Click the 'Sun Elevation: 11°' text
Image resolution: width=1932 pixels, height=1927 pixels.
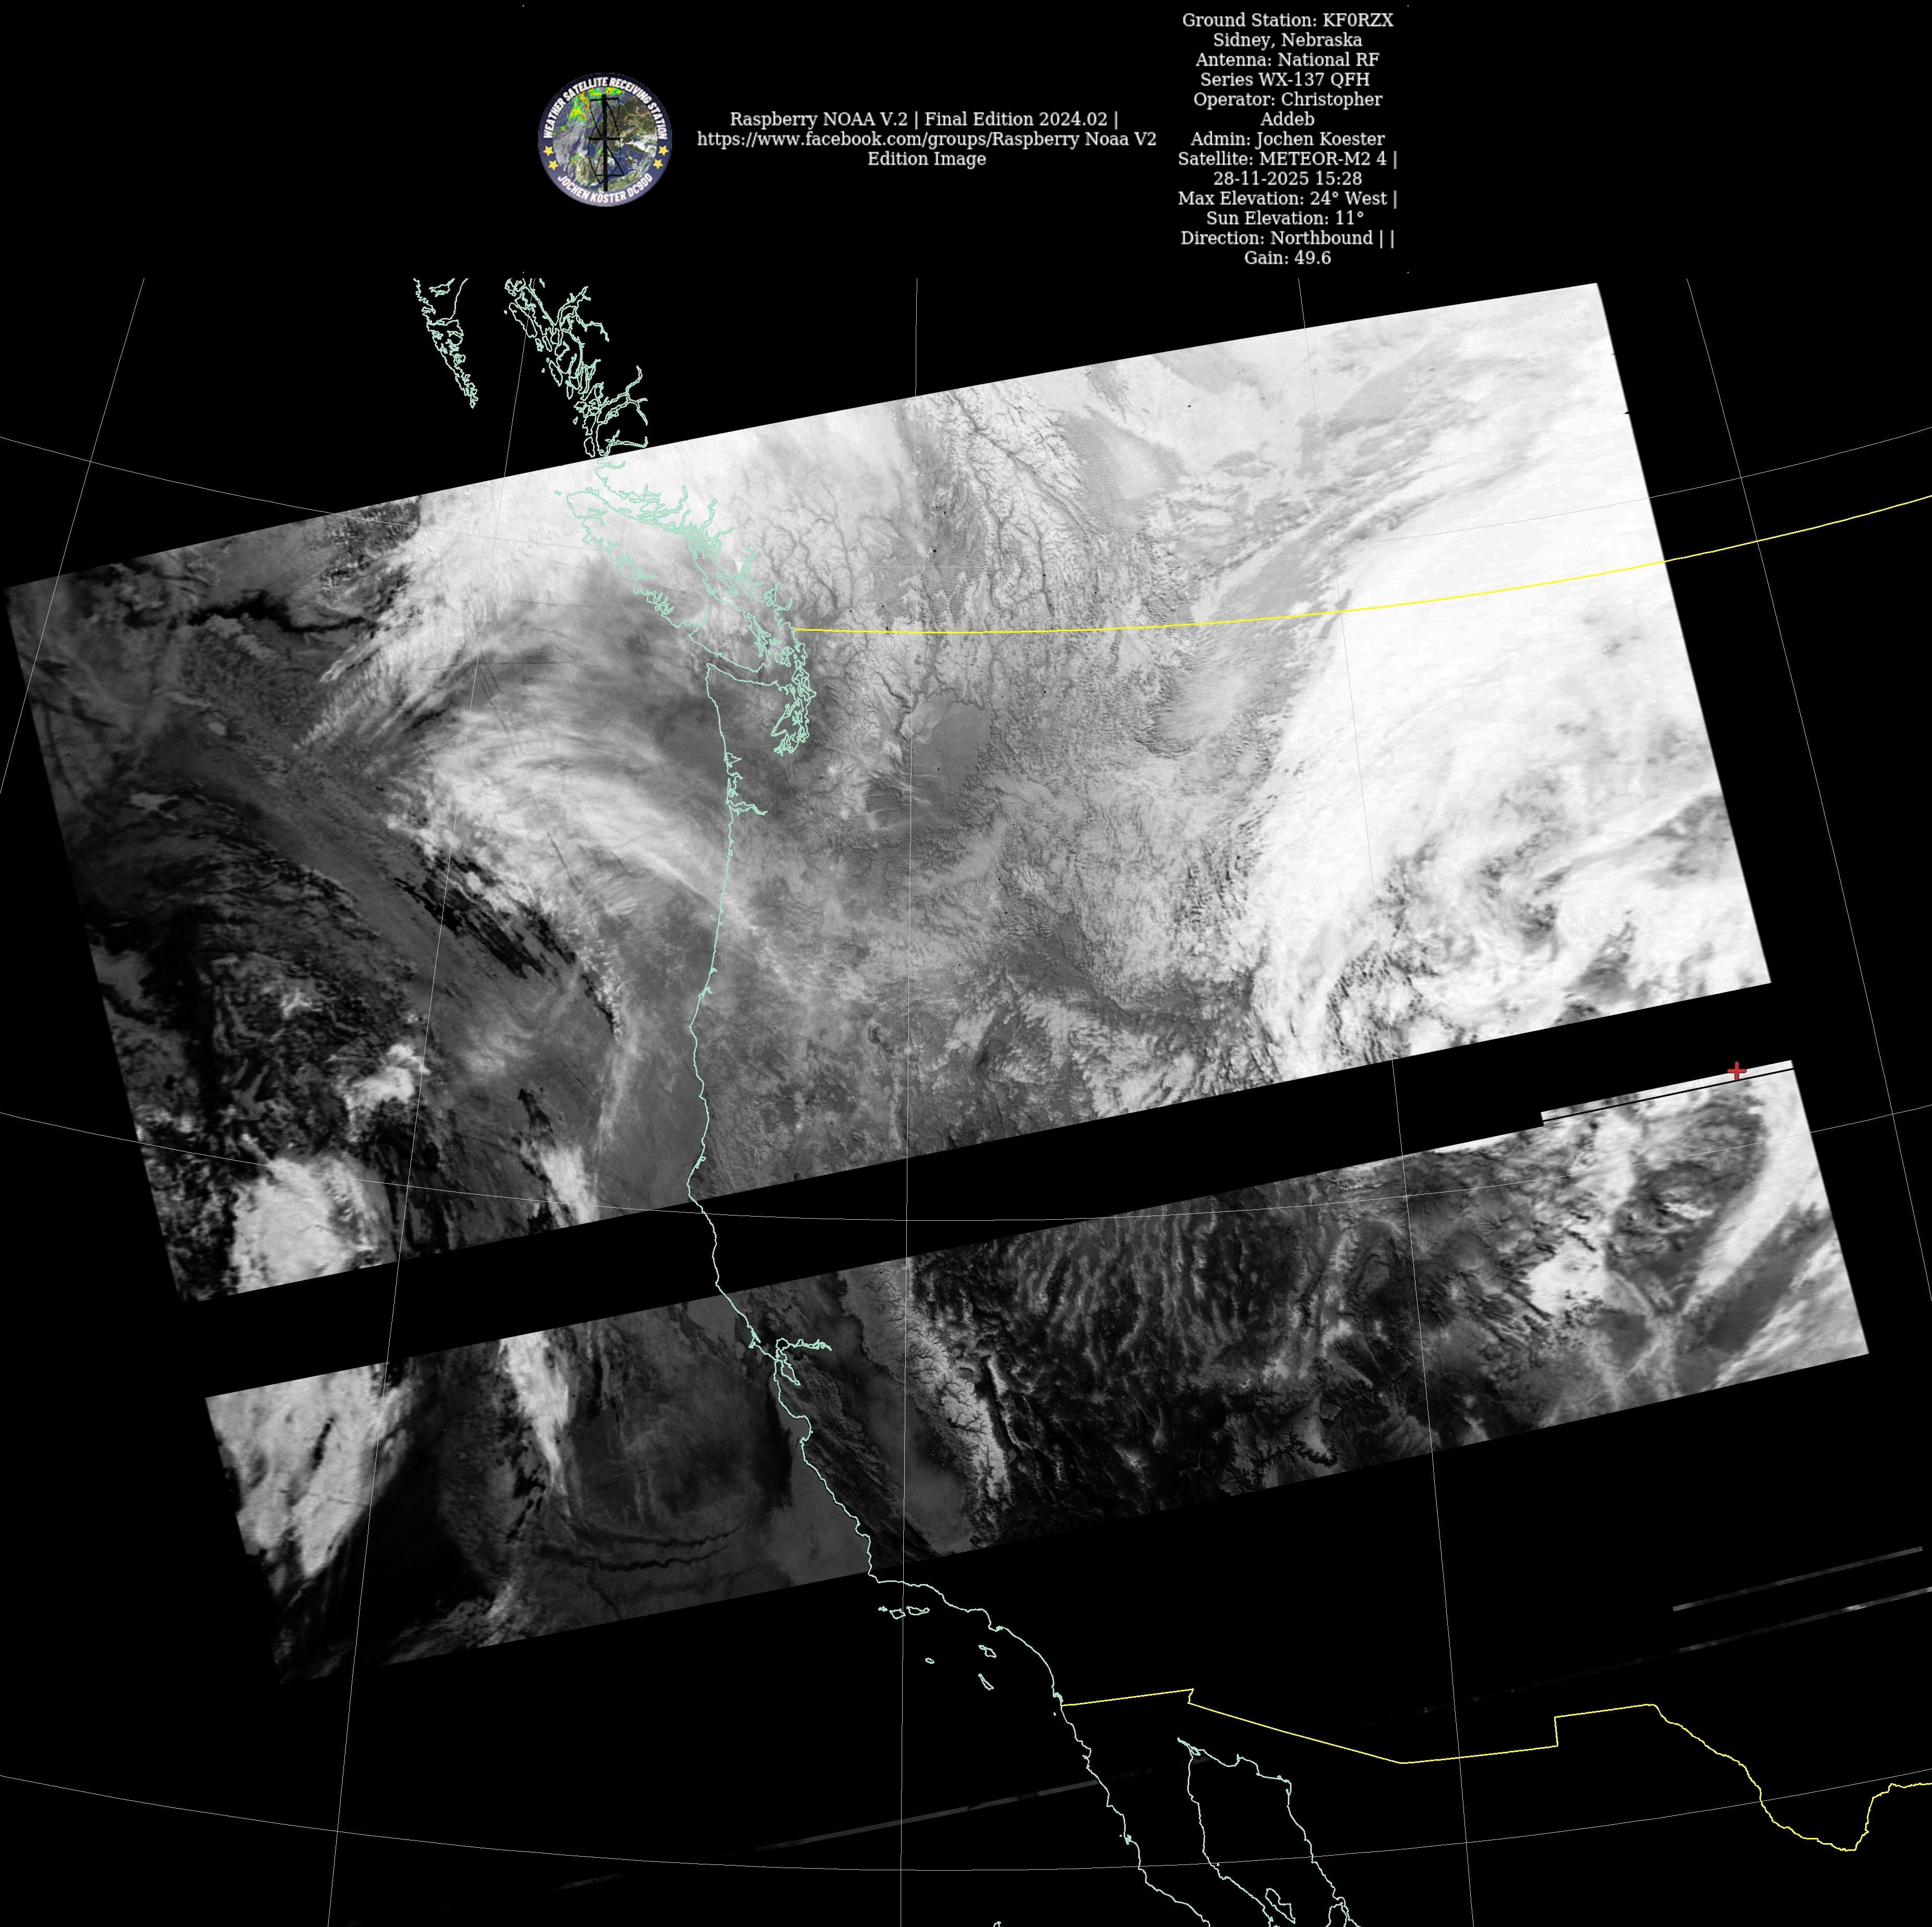point(1285,218)
